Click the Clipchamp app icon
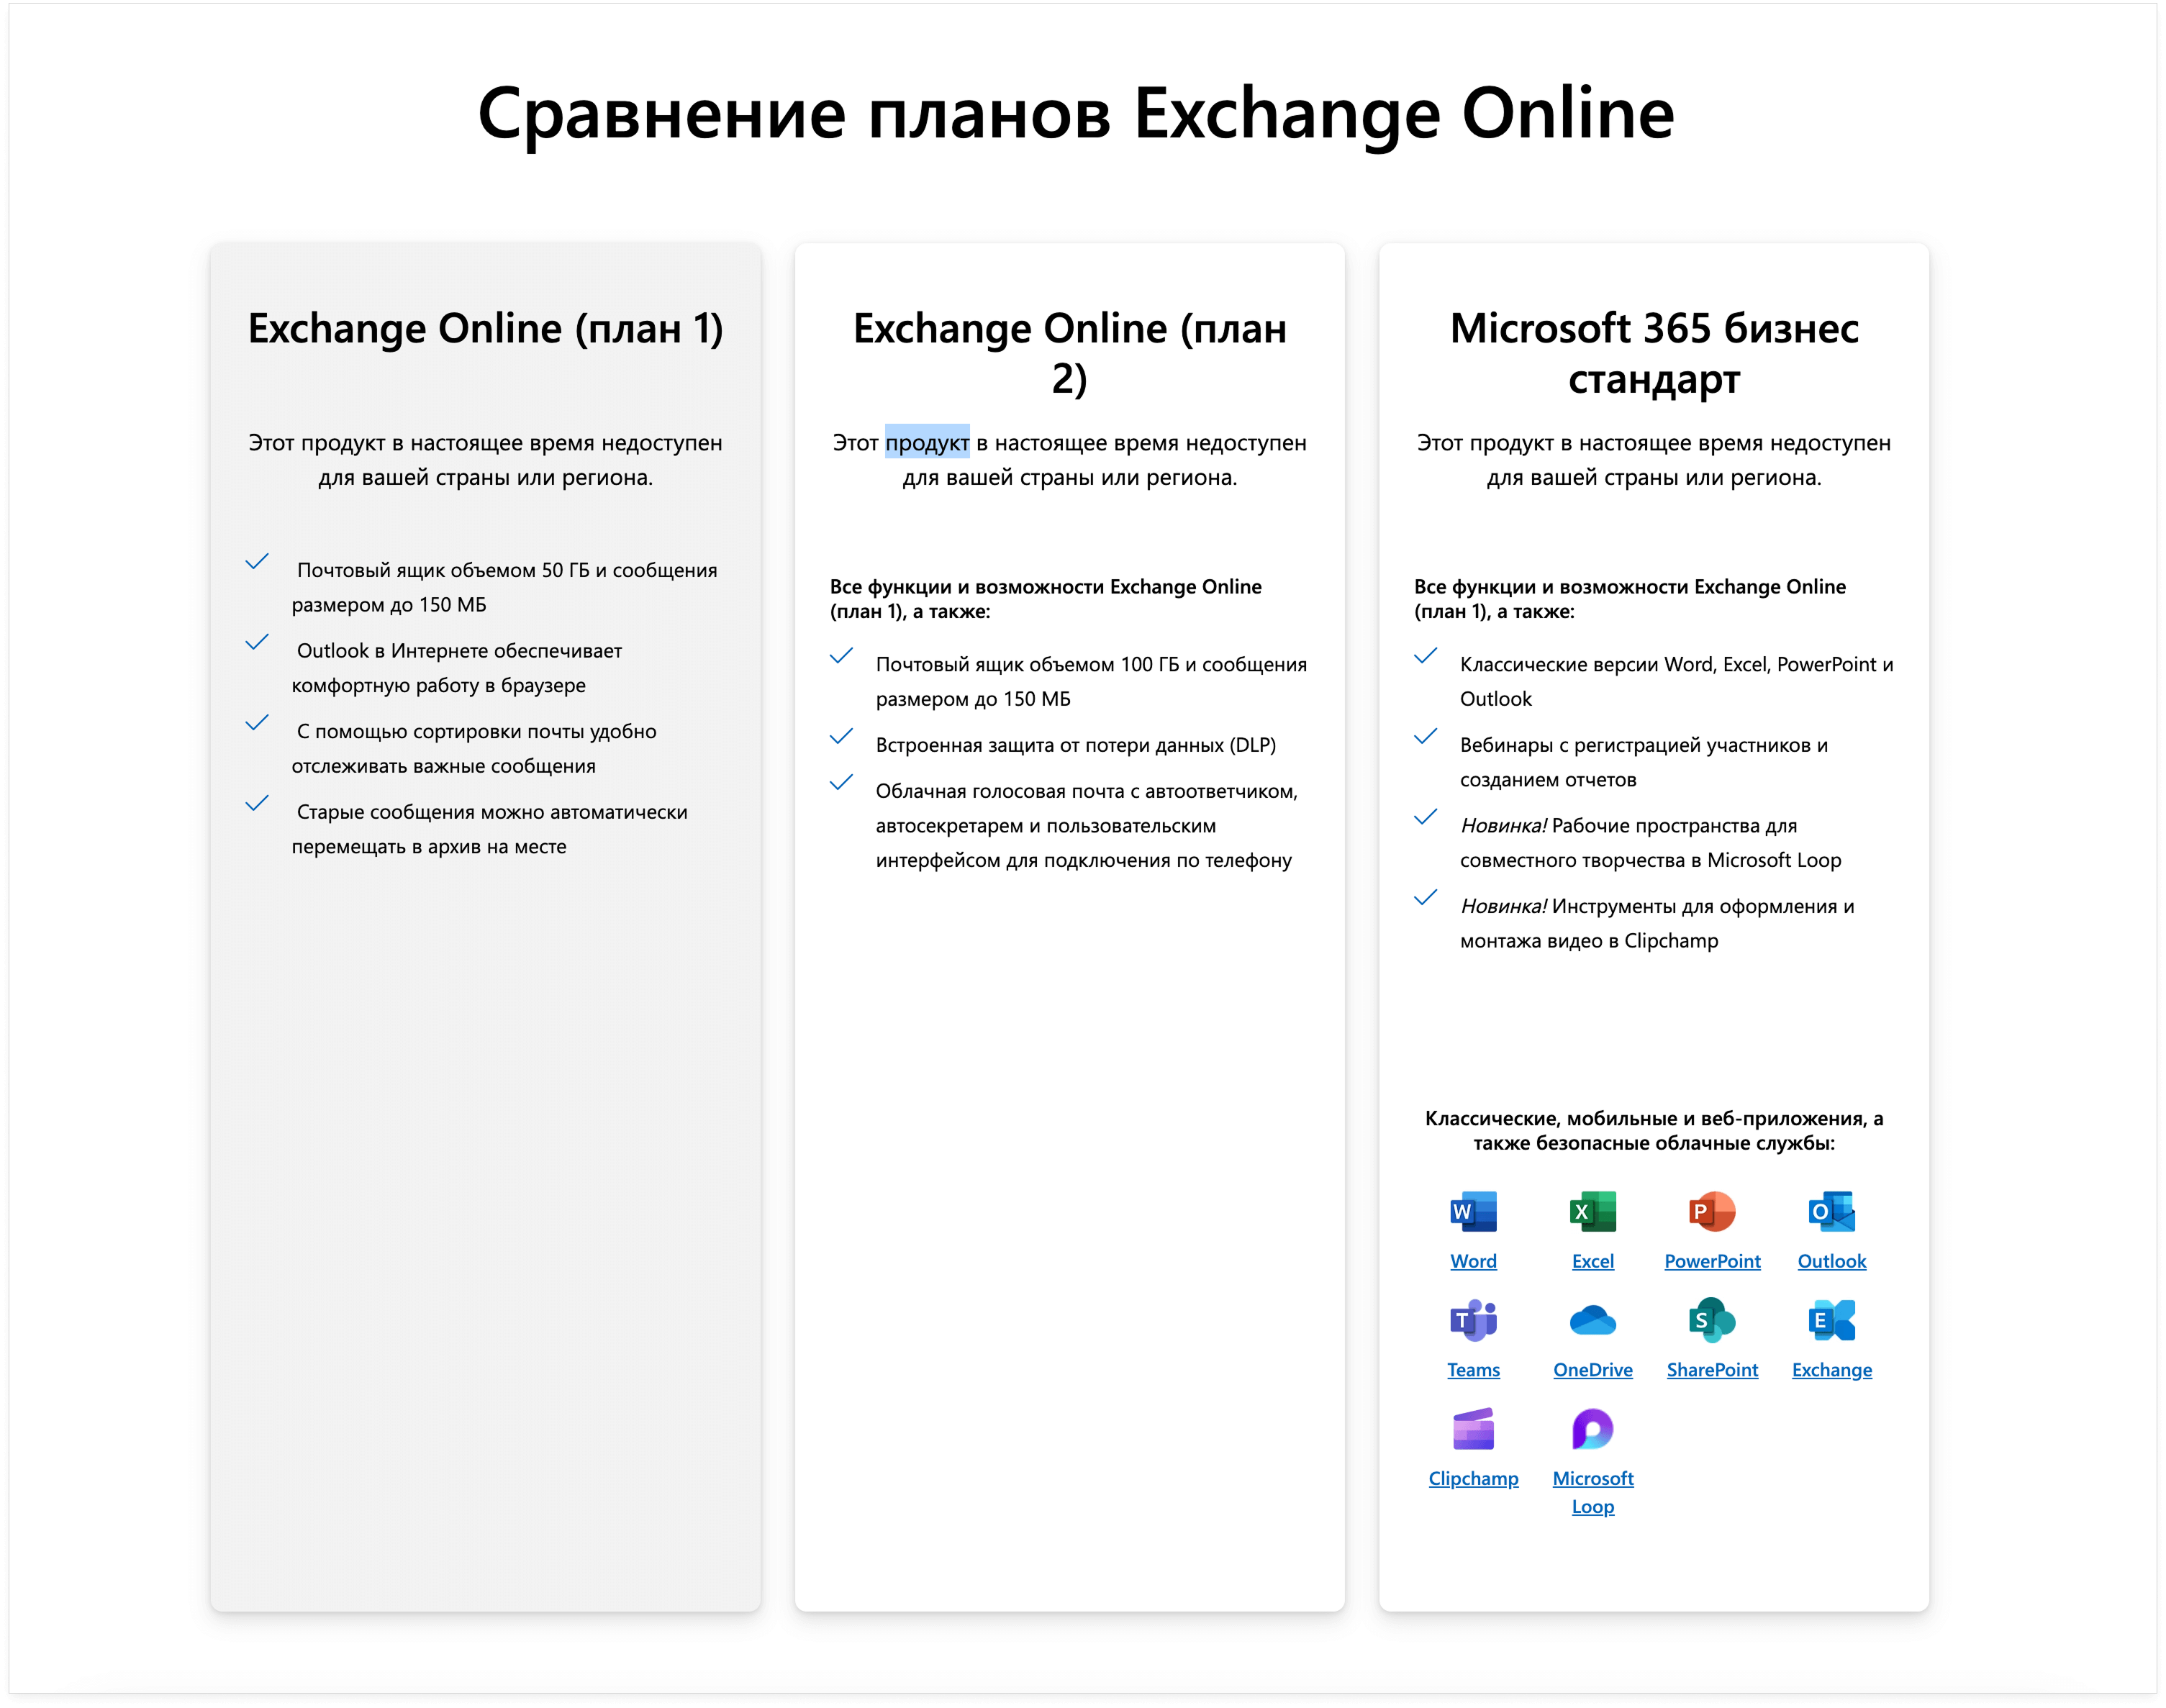Image resolution: width=2166 pixels, height=1708 pixels. 1473,1429
